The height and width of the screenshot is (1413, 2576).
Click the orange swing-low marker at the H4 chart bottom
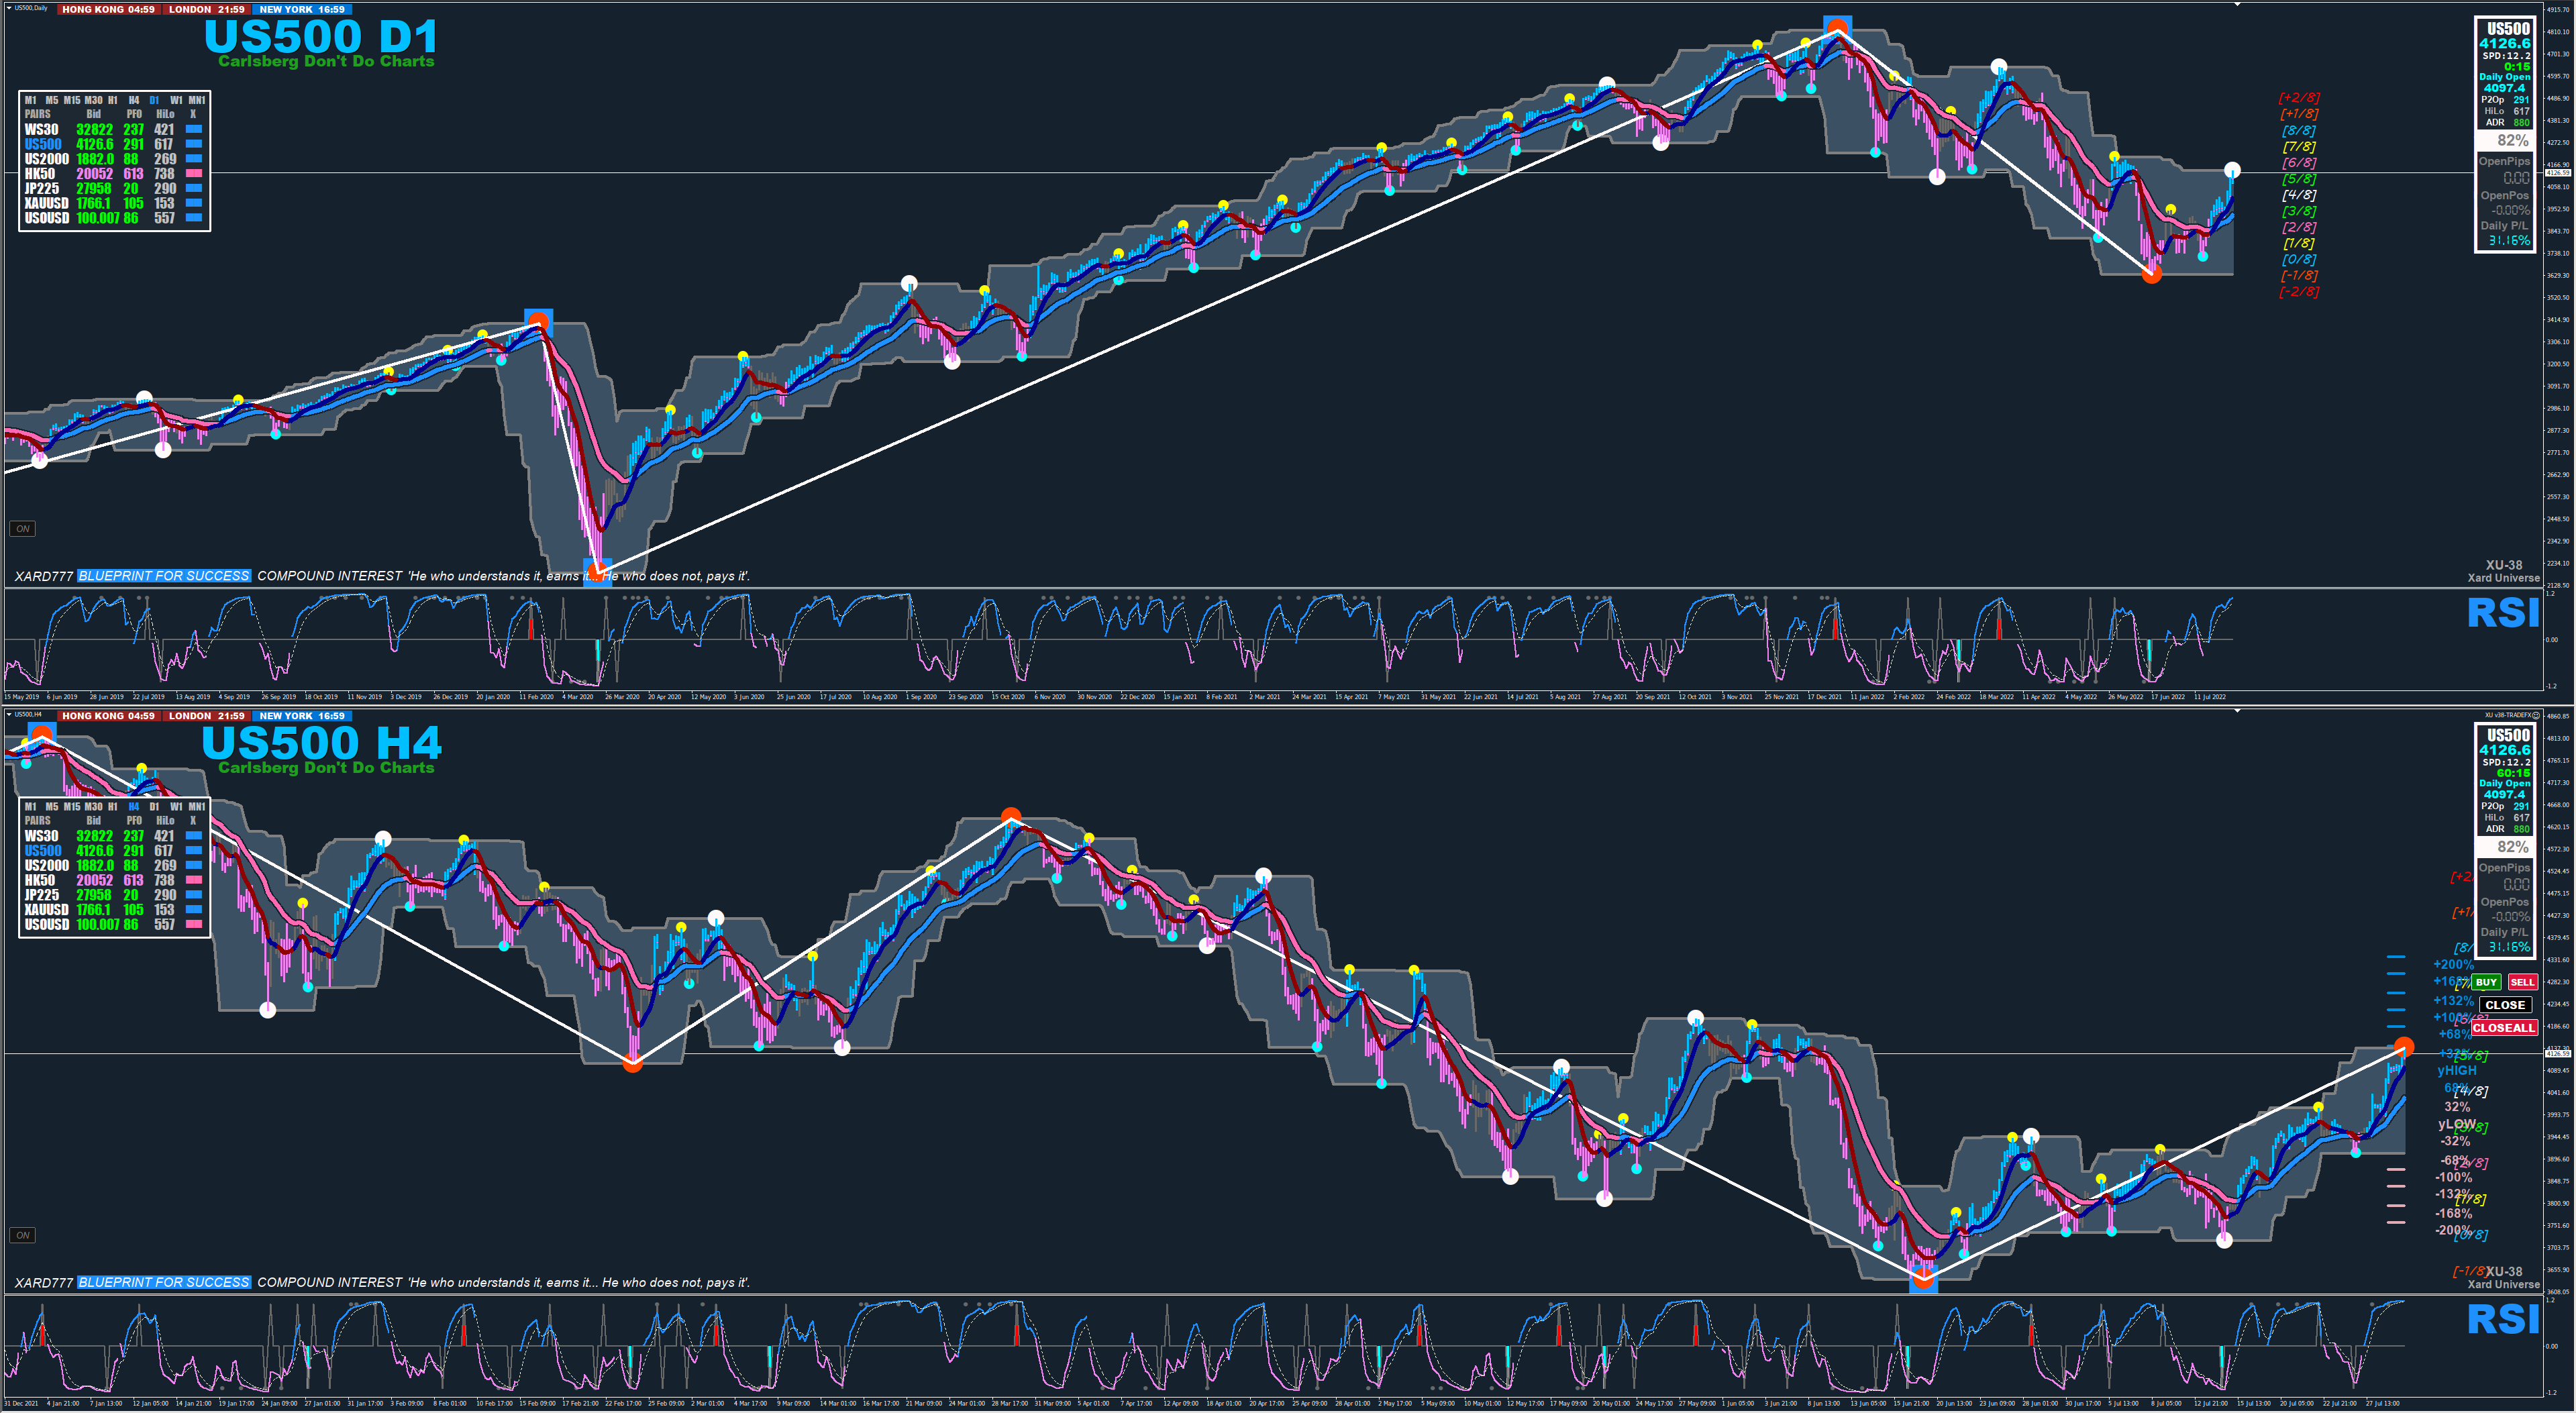click(1923, 1278)
